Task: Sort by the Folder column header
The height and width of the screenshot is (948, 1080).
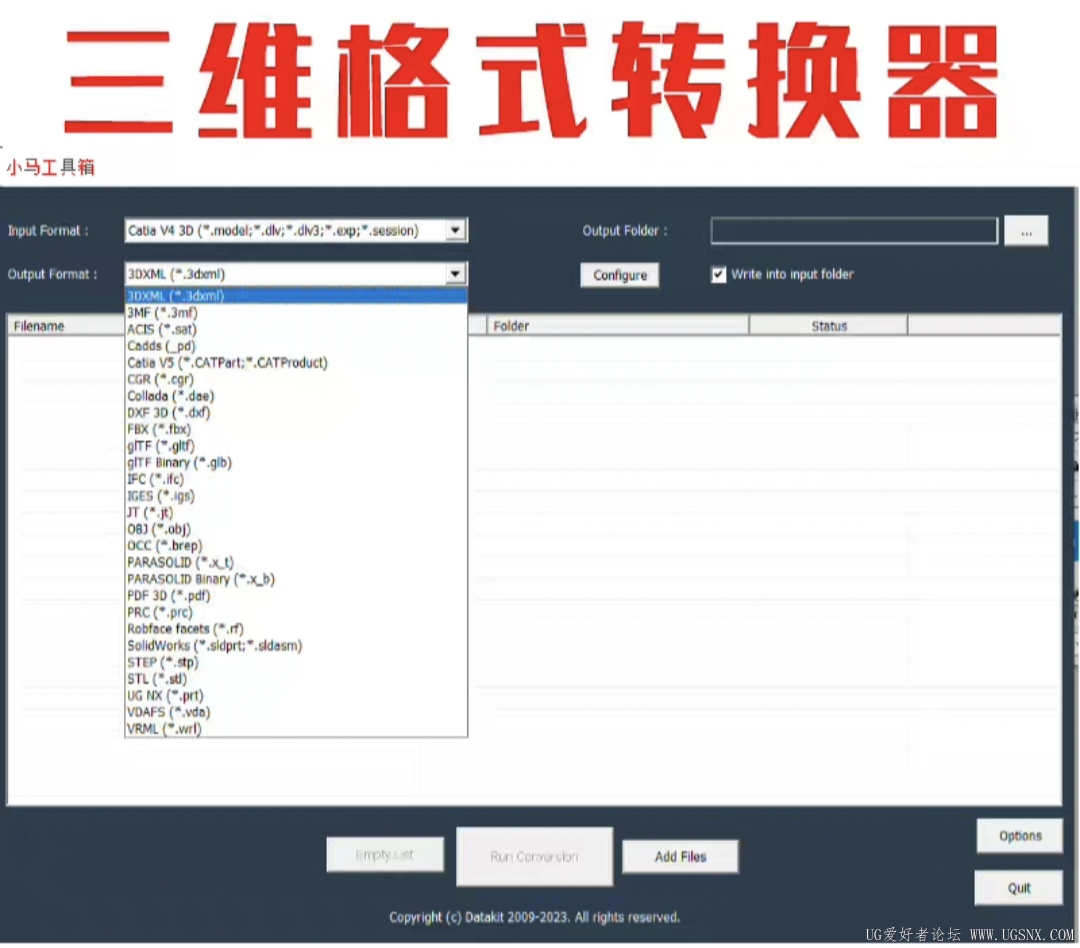Action: 618,326
